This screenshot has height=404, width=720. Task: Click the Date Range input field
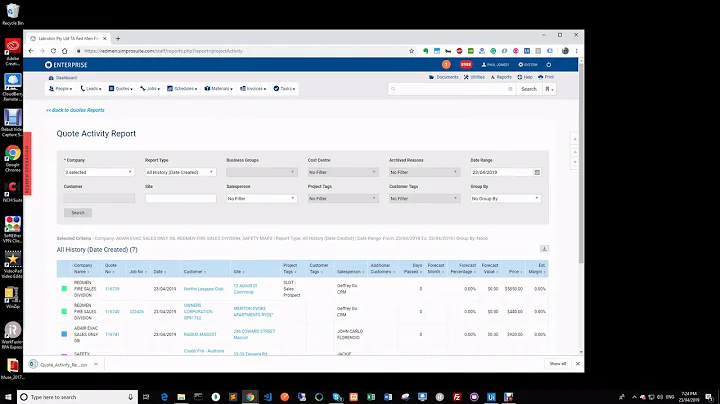click(502, 172)
